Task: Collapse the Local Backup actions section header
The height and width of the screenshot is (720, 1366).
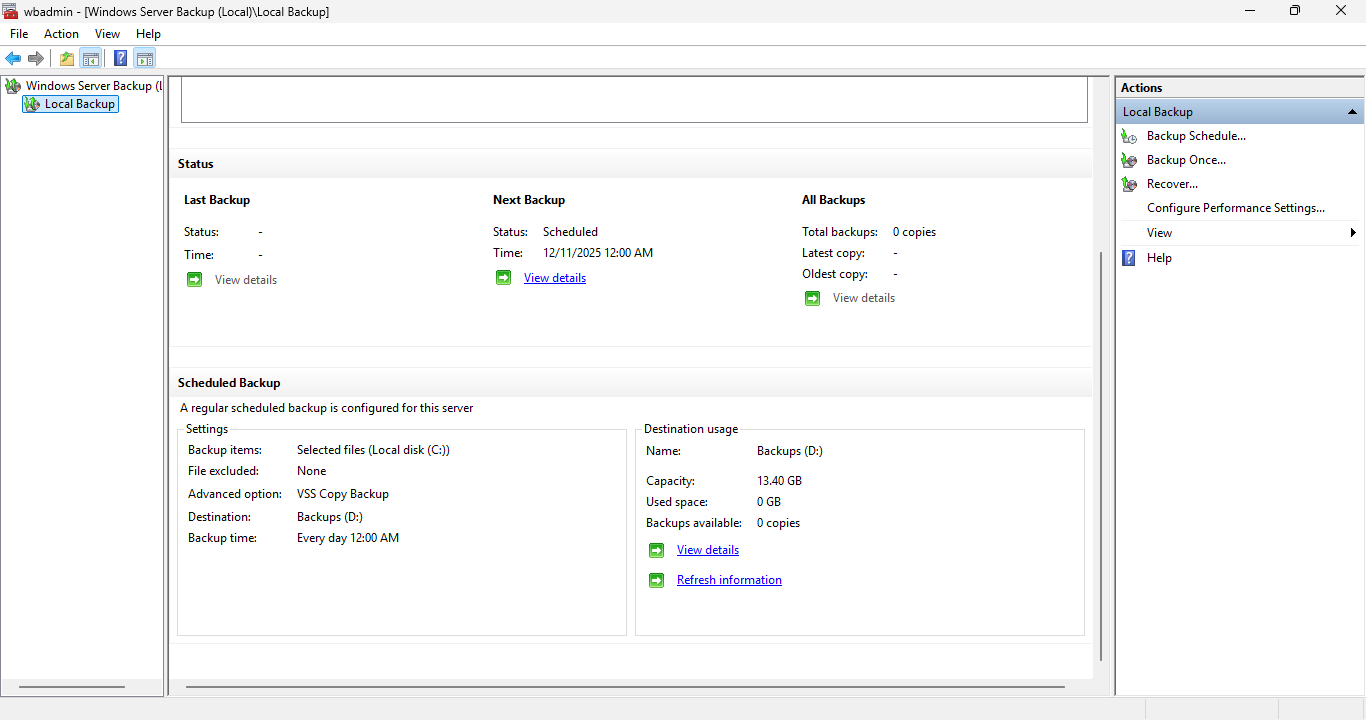Action: pyautogui.click(x=1351, y=112)
